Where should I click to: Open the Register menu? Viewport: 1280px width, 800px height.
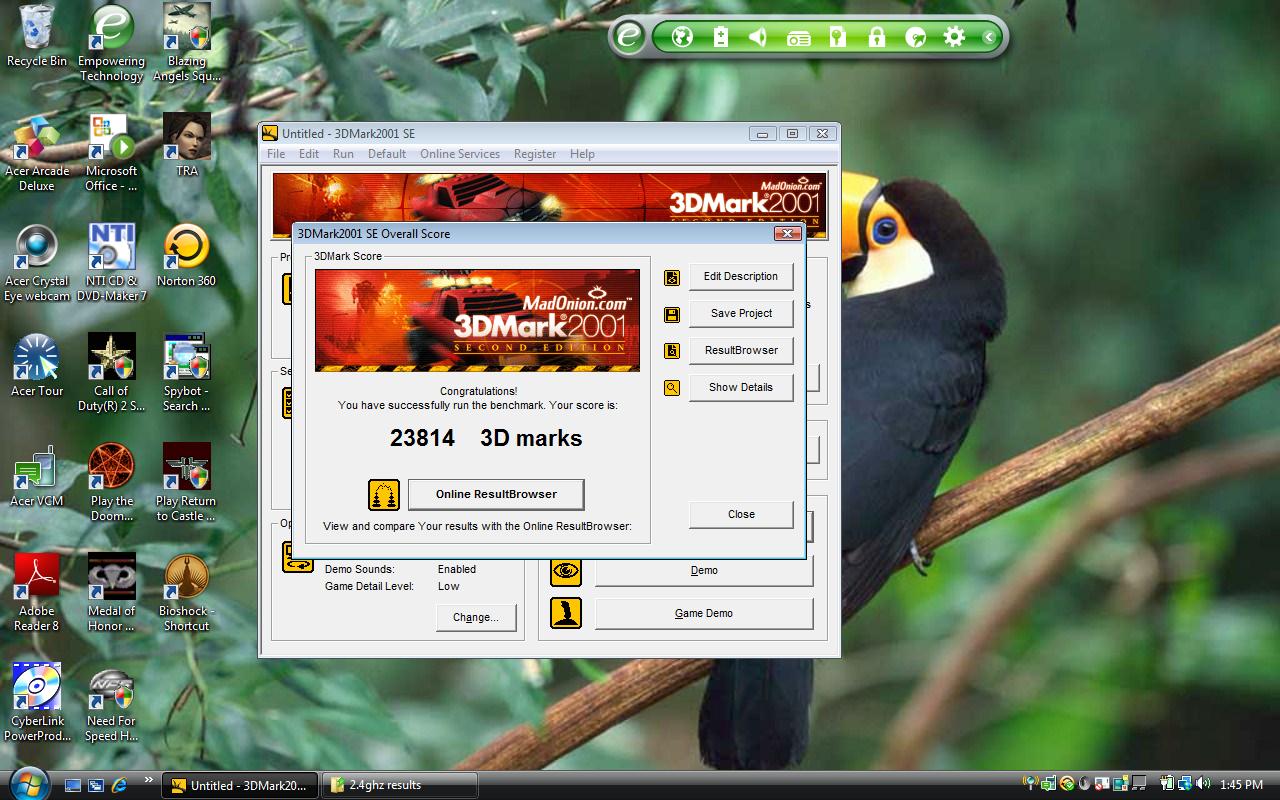coord(535,154)
